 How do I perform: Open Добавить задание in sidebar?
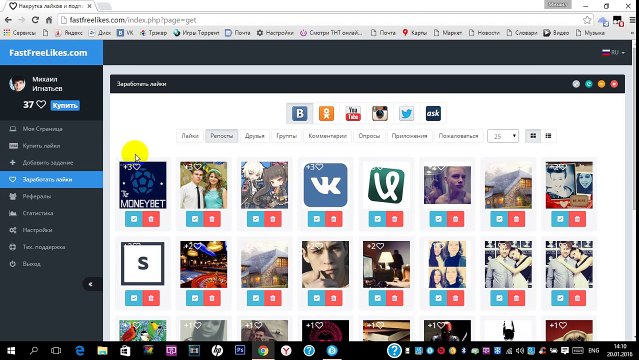tap(51, 163)
